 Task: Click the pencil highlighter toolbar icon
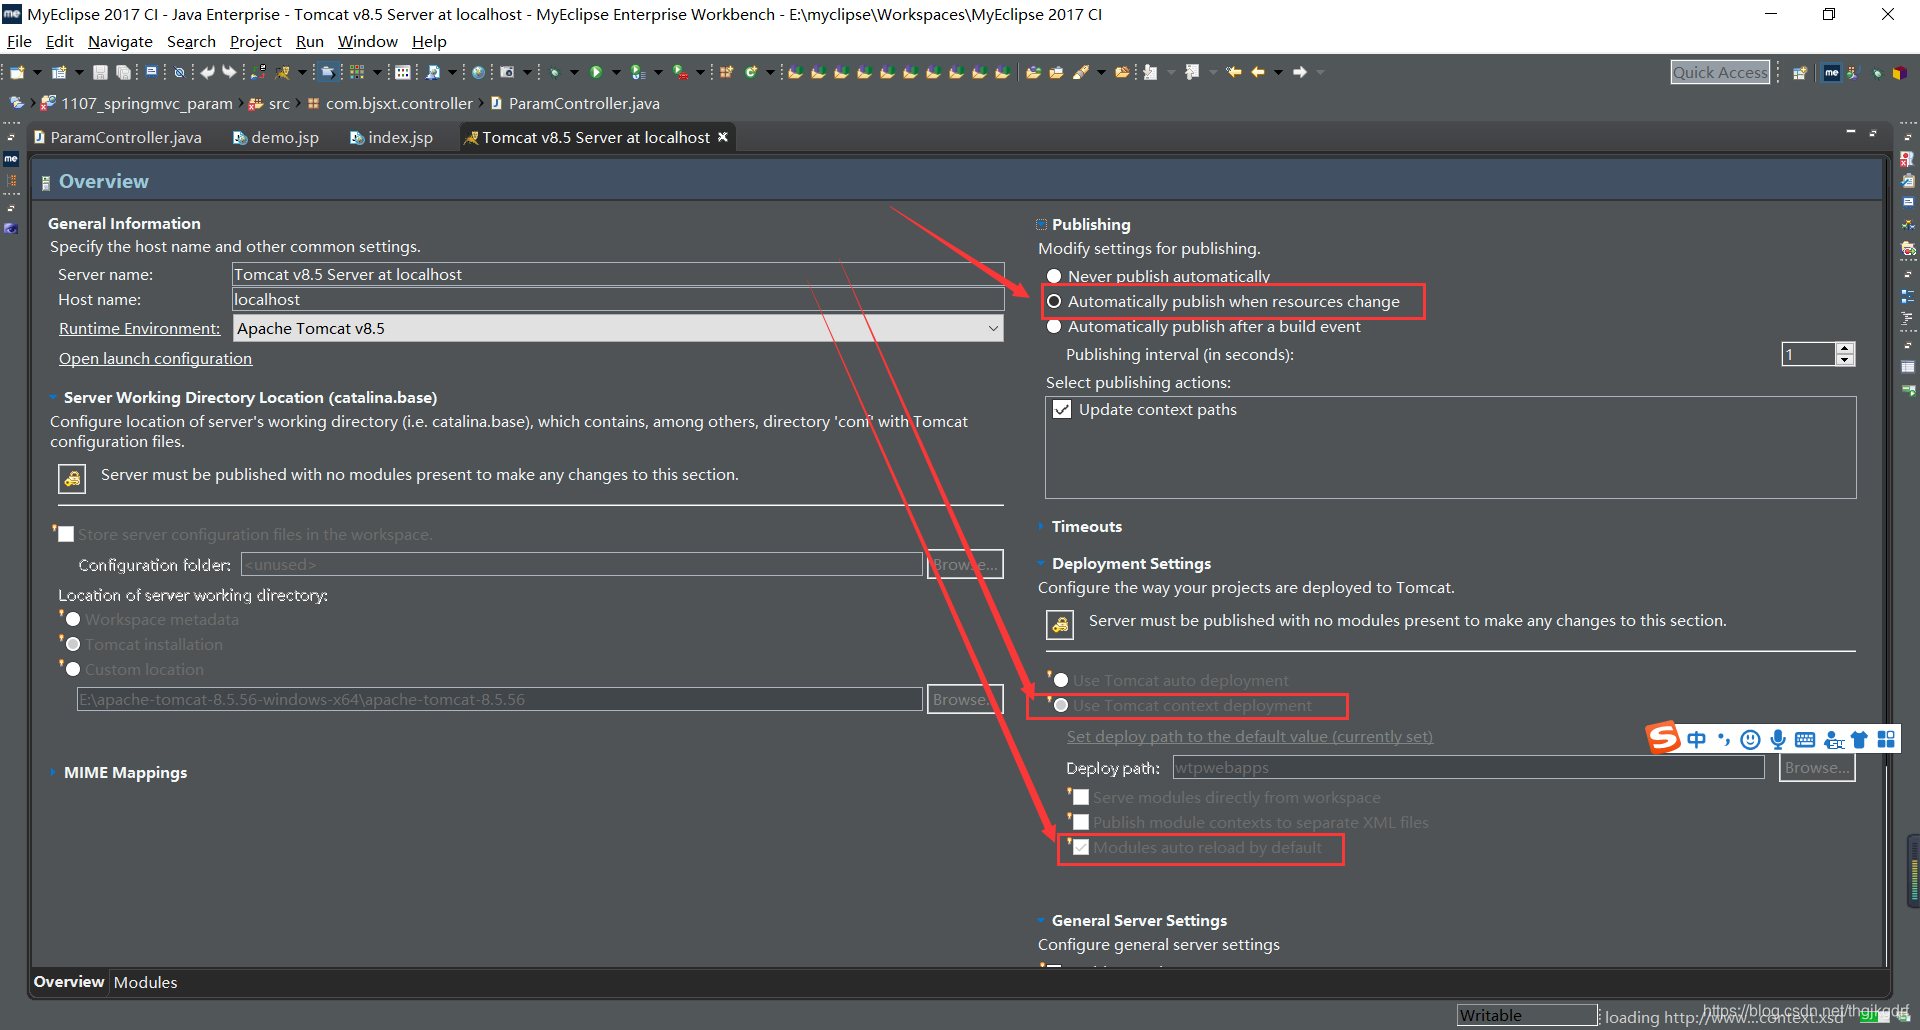click(1080, 72)
